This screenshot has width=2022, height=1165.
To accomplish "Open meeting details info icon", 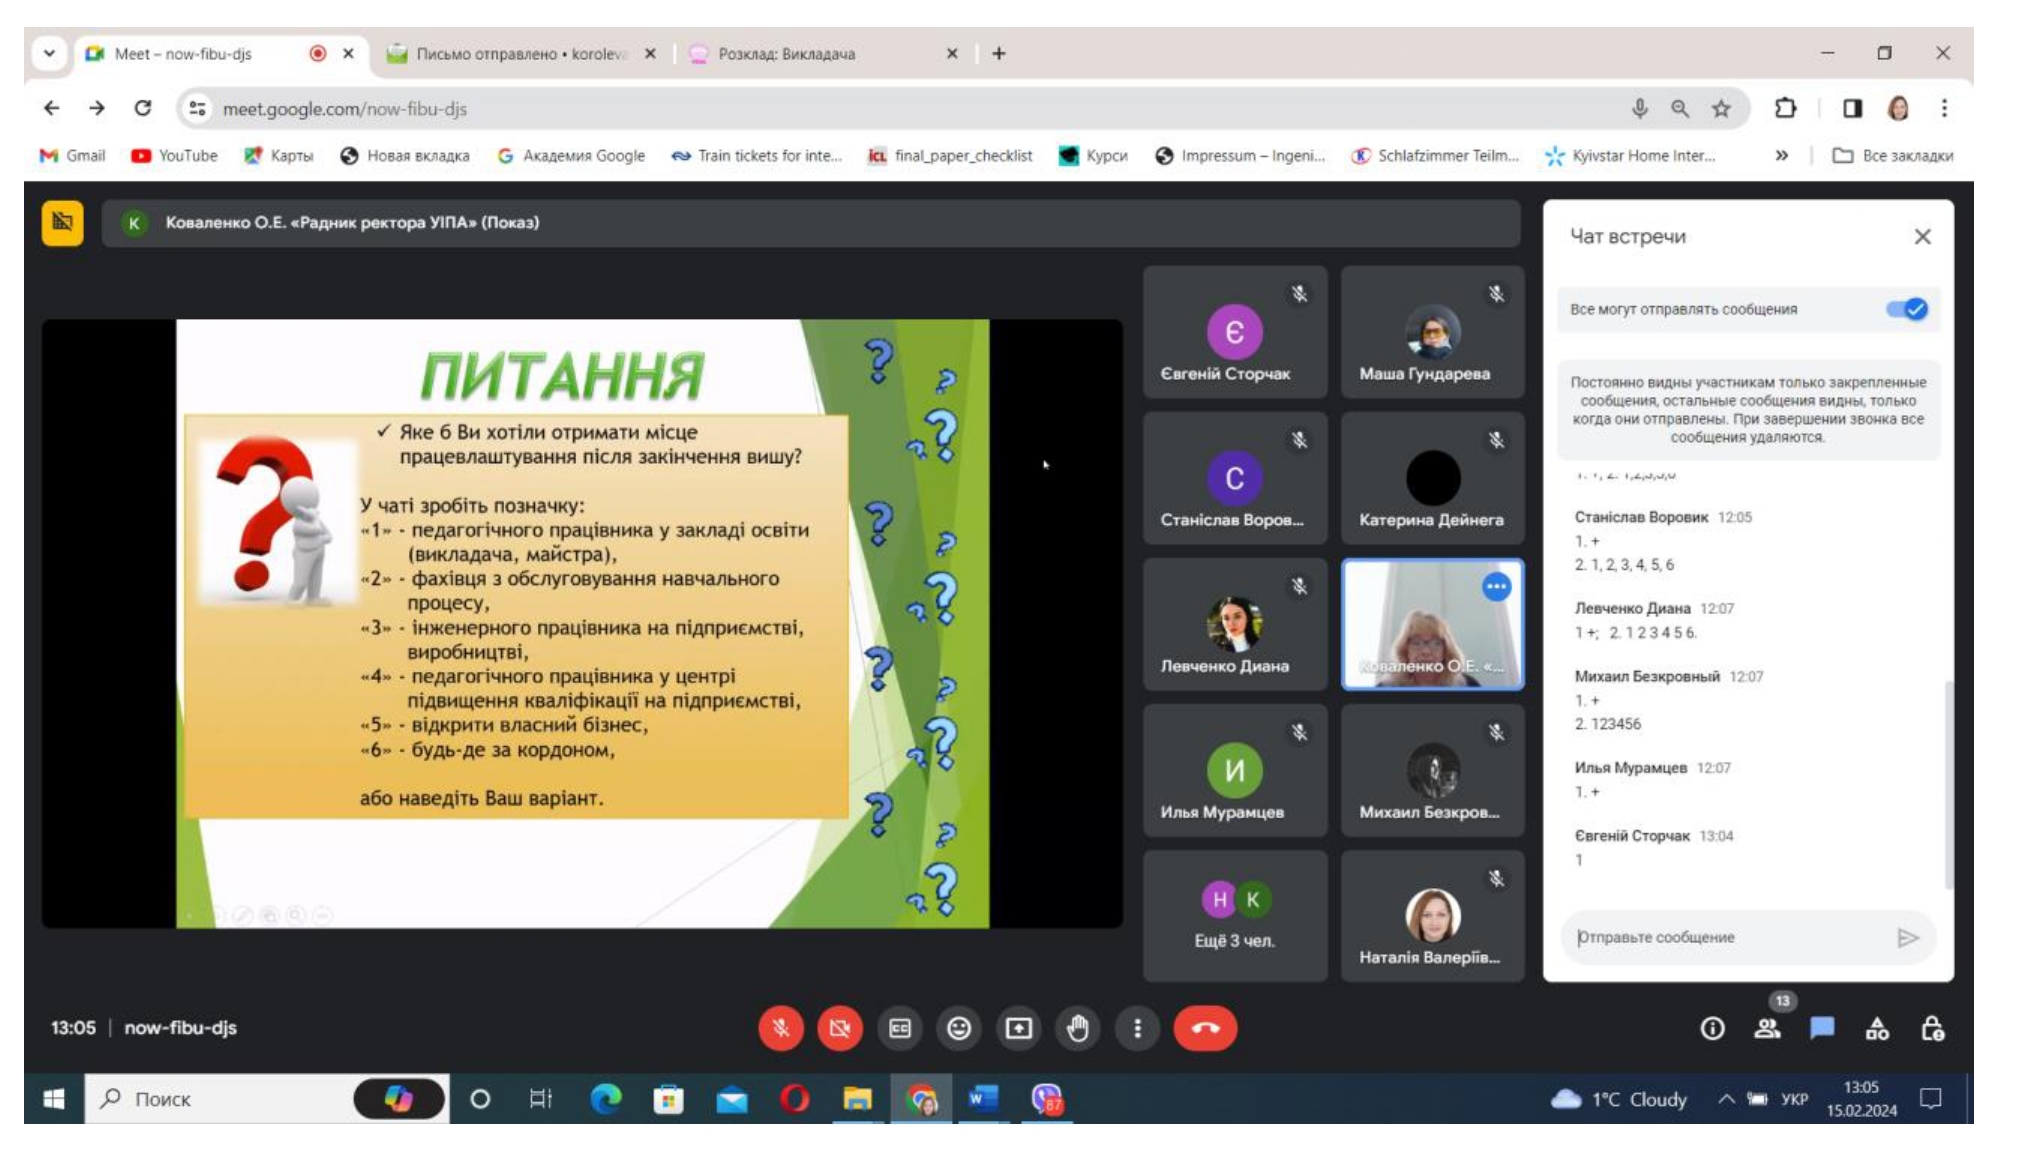I will 1712,1028.
